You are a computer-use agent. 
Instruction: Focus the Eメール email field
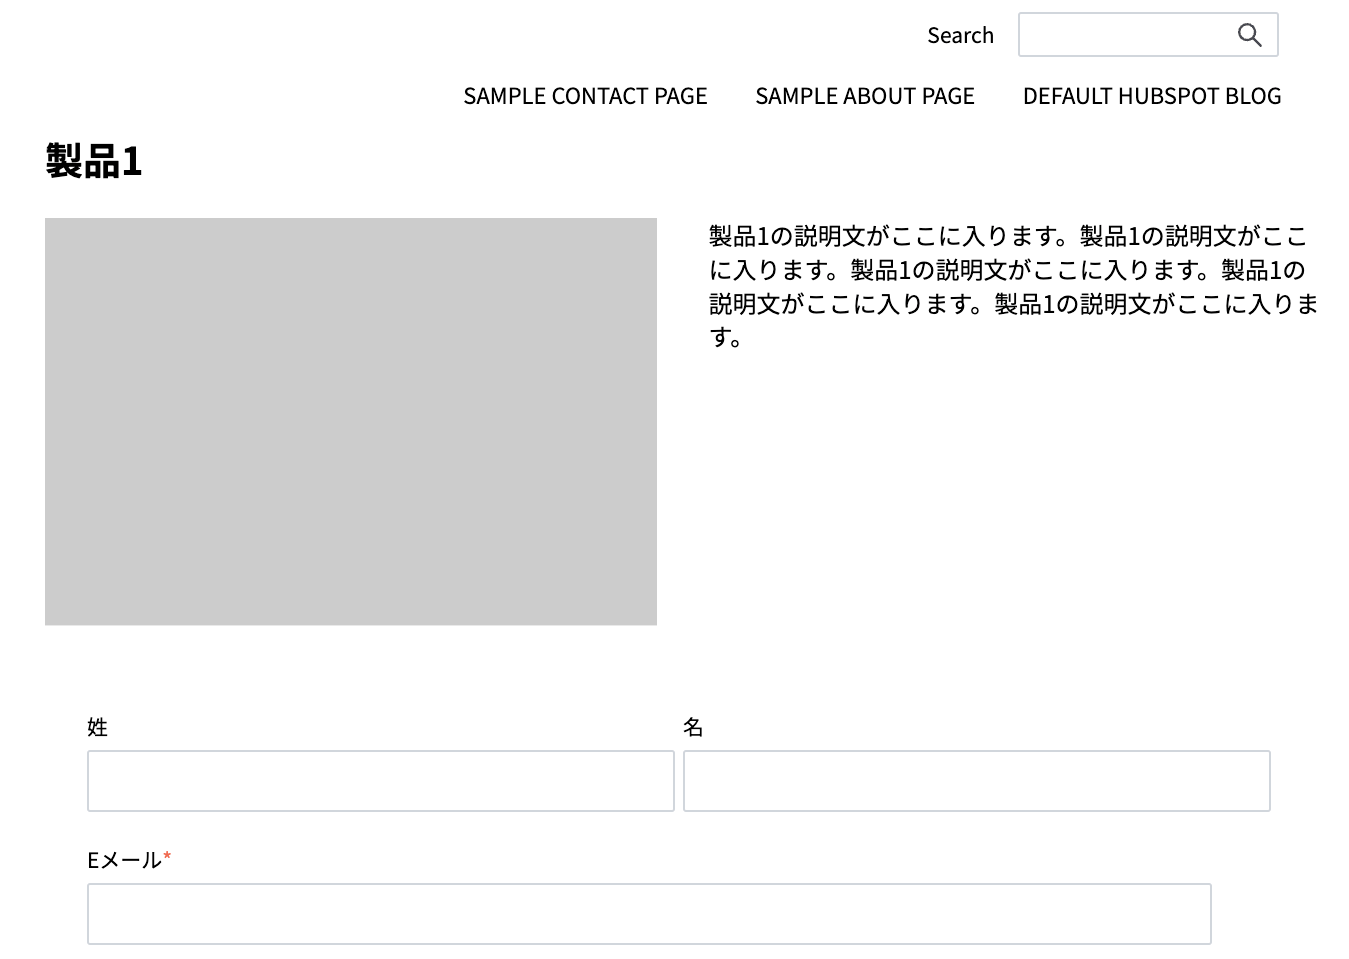(649, 914)
